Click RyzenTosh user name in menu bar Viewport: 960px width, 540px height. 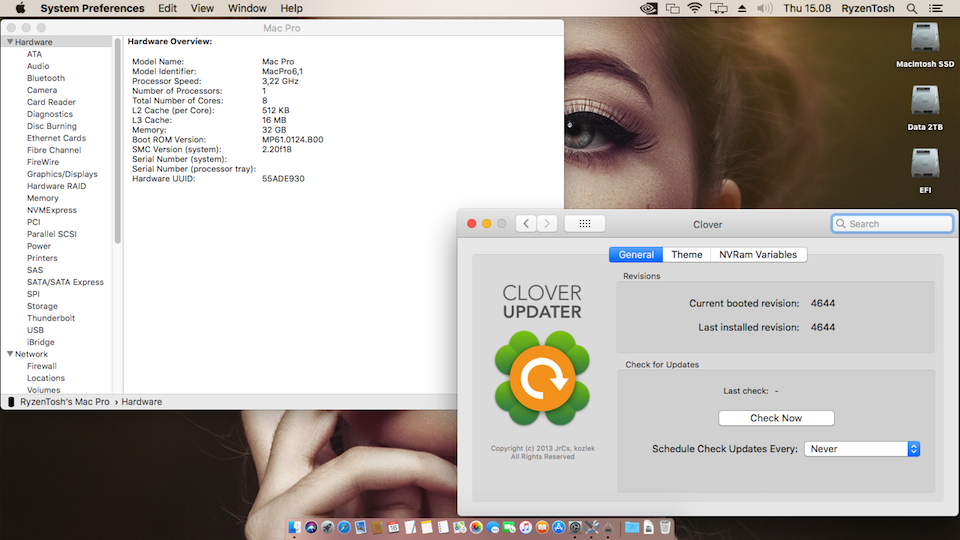(x=868, y=9)
